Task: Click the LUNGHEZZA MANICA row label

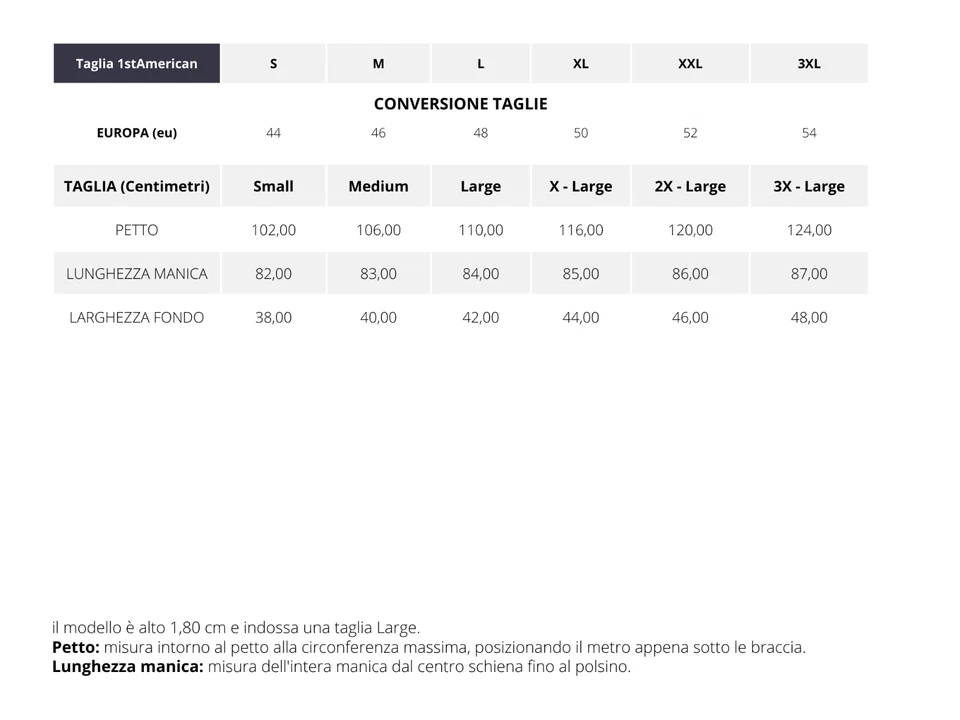Action: 137,274
